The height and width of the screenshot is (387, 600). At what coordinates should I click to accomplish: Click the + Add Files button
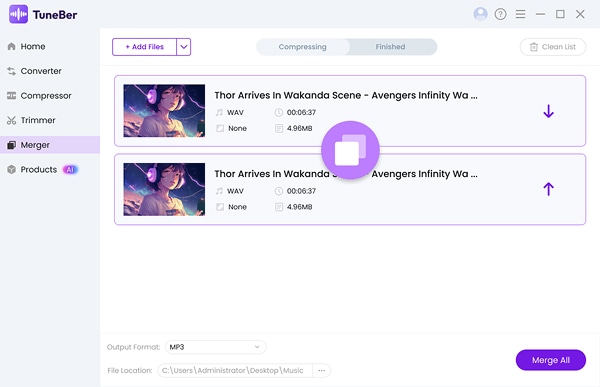click(x=144, y=47)
